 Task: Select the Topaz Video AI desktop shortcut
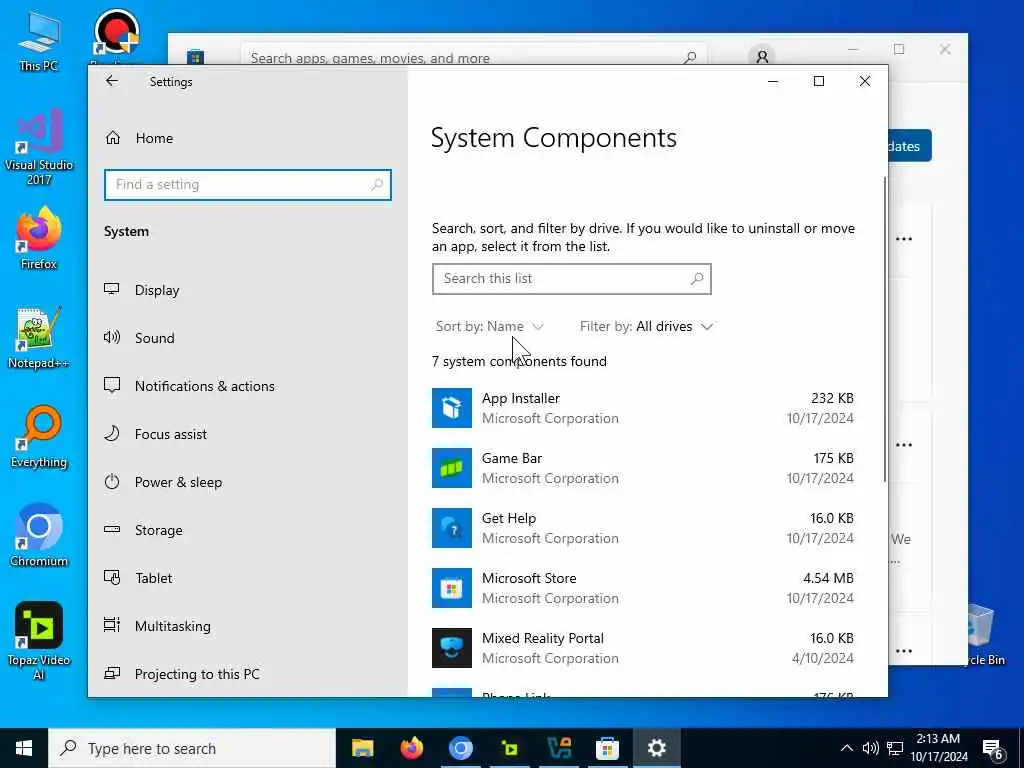[x=39, y=640]
